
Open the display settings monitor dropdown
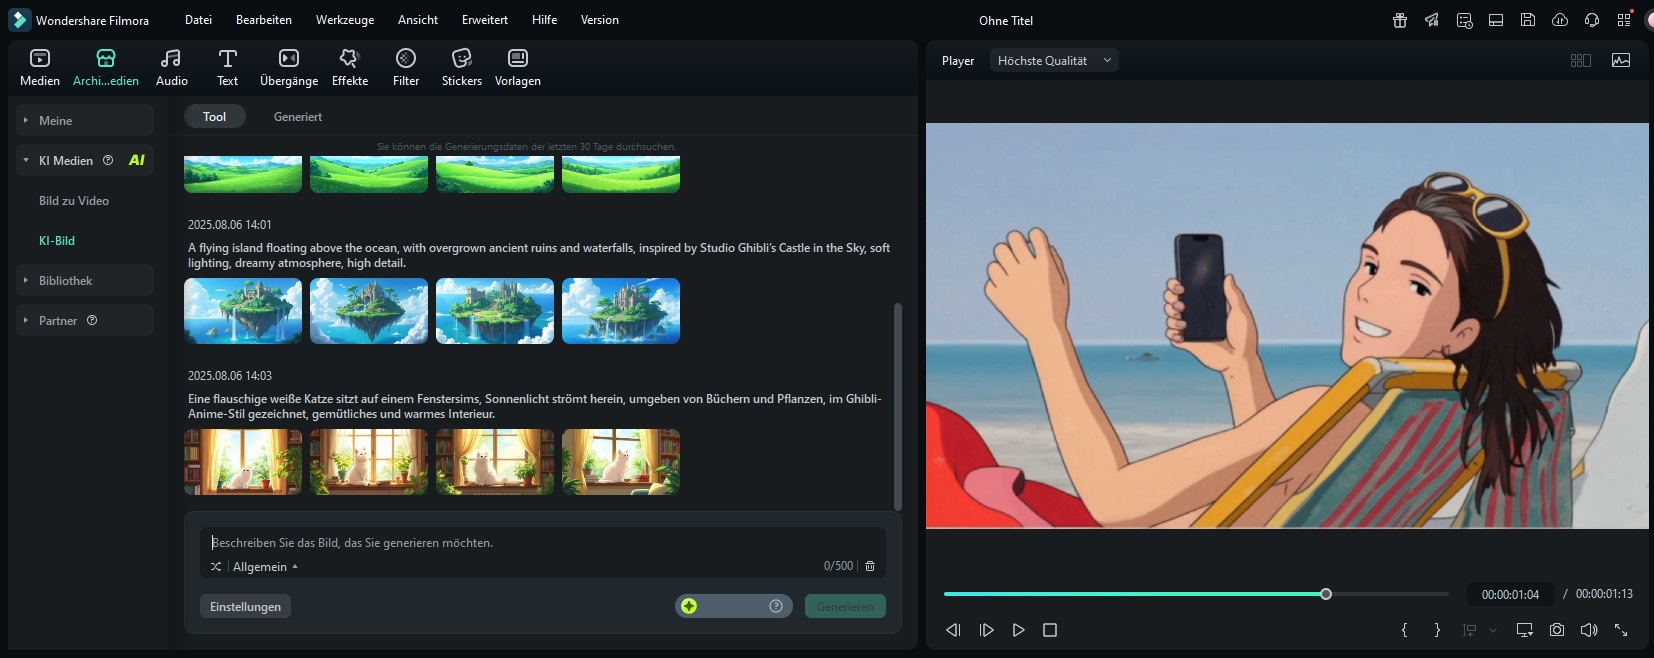tap(1524, 630)
